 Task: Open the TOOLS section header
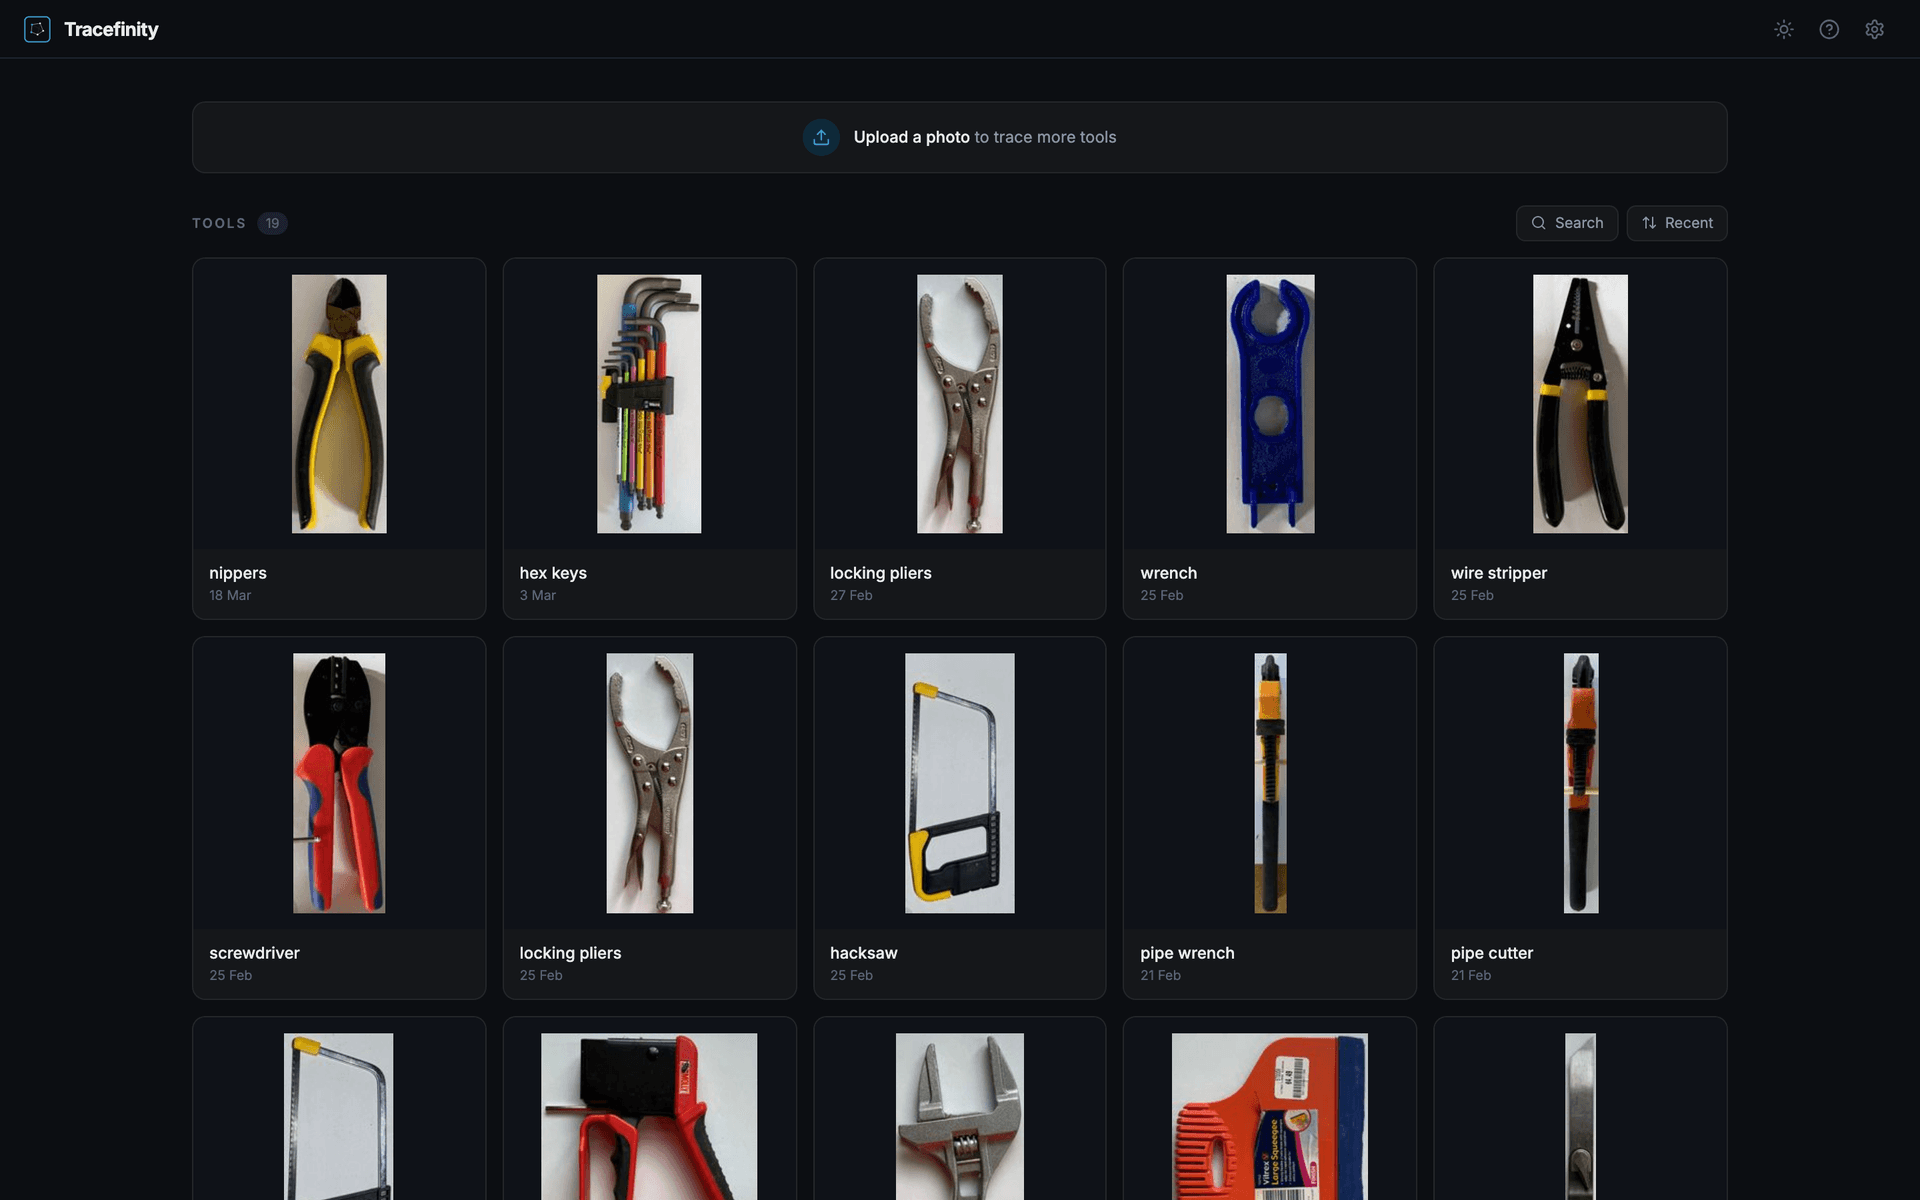(219, 223)
